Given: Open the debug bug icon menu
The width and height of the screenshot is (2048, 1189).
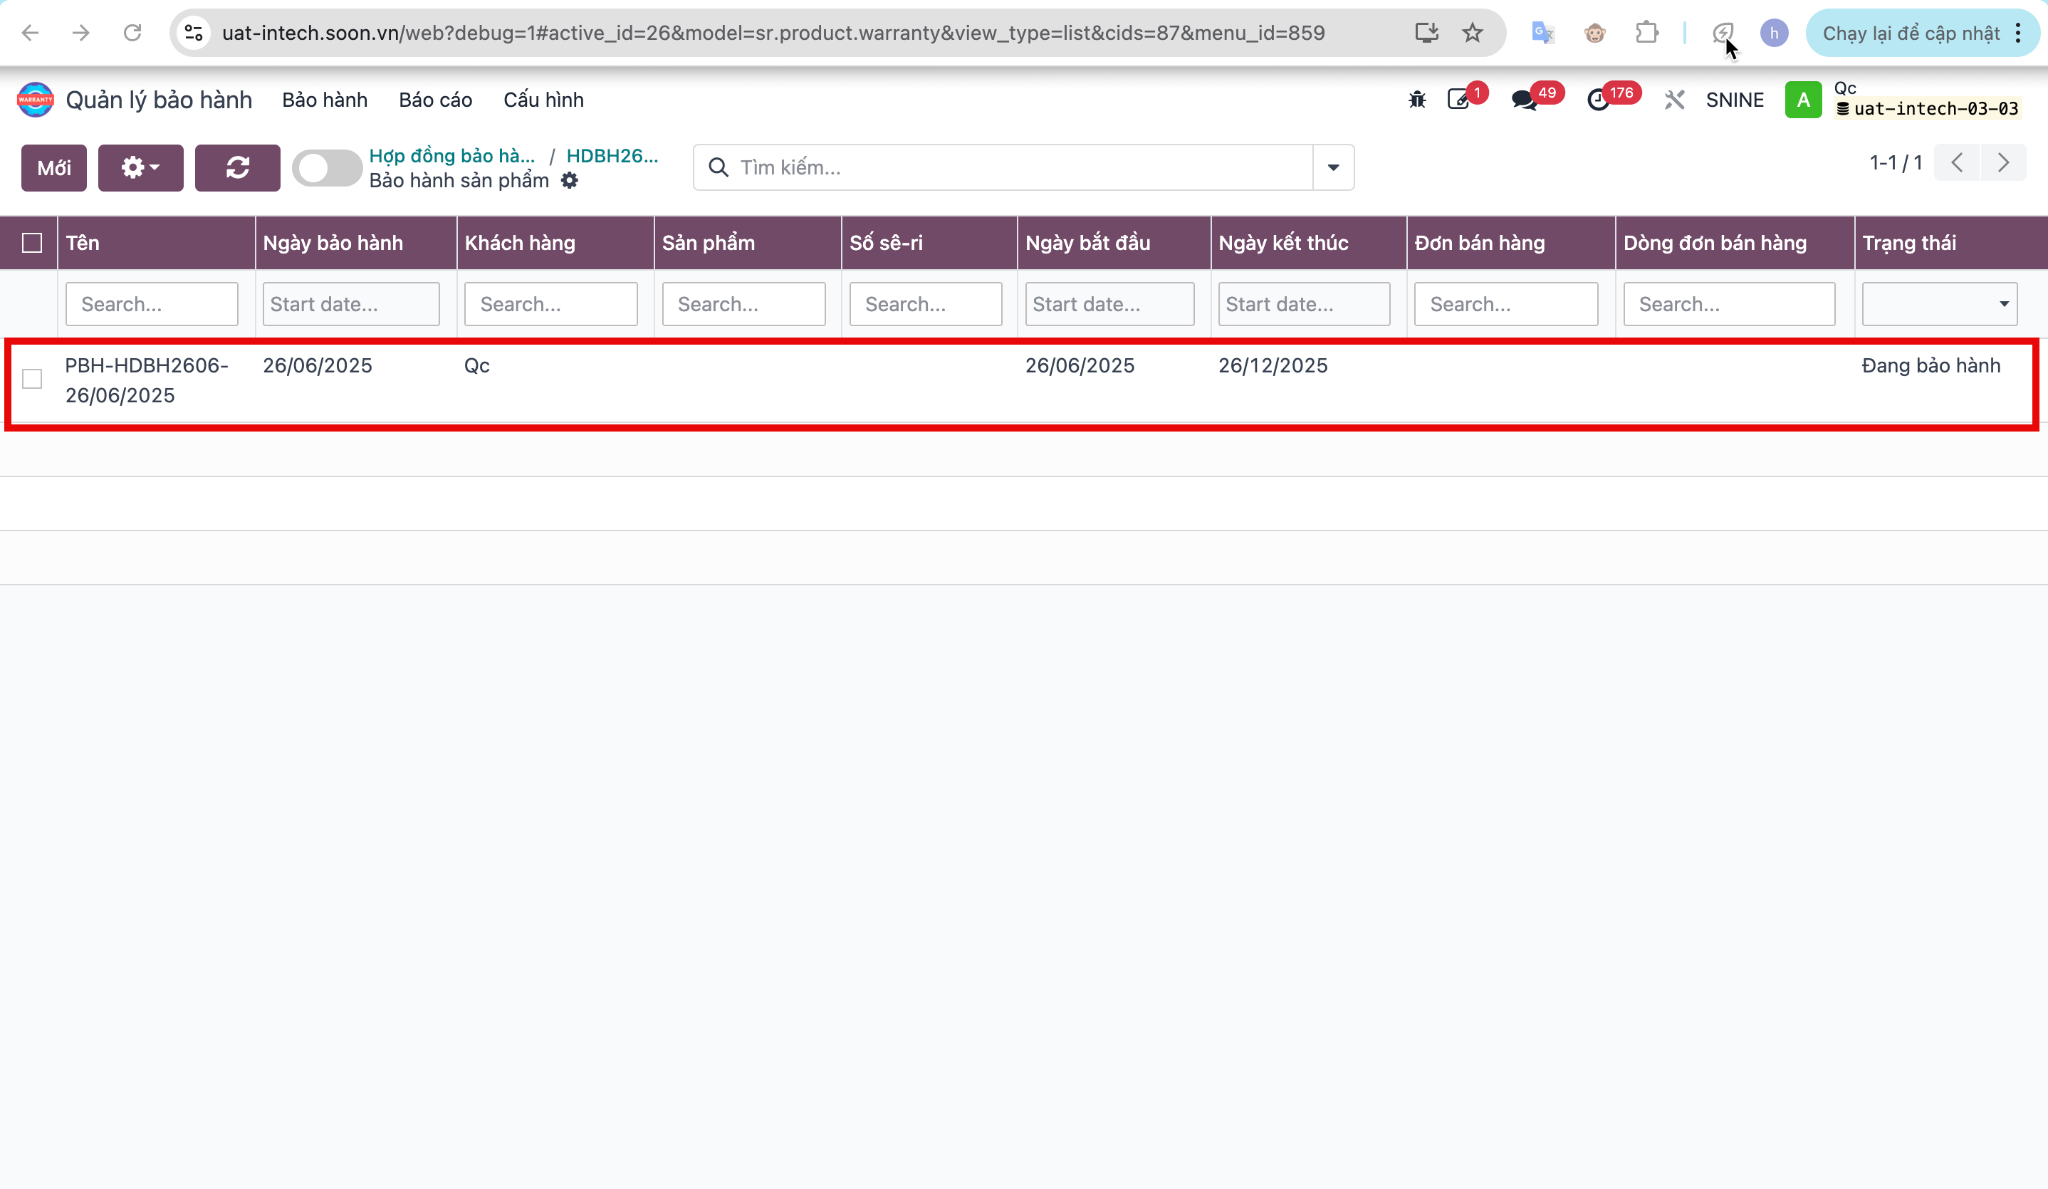Looking at the screenshot, I should (x=1417, y=100).
